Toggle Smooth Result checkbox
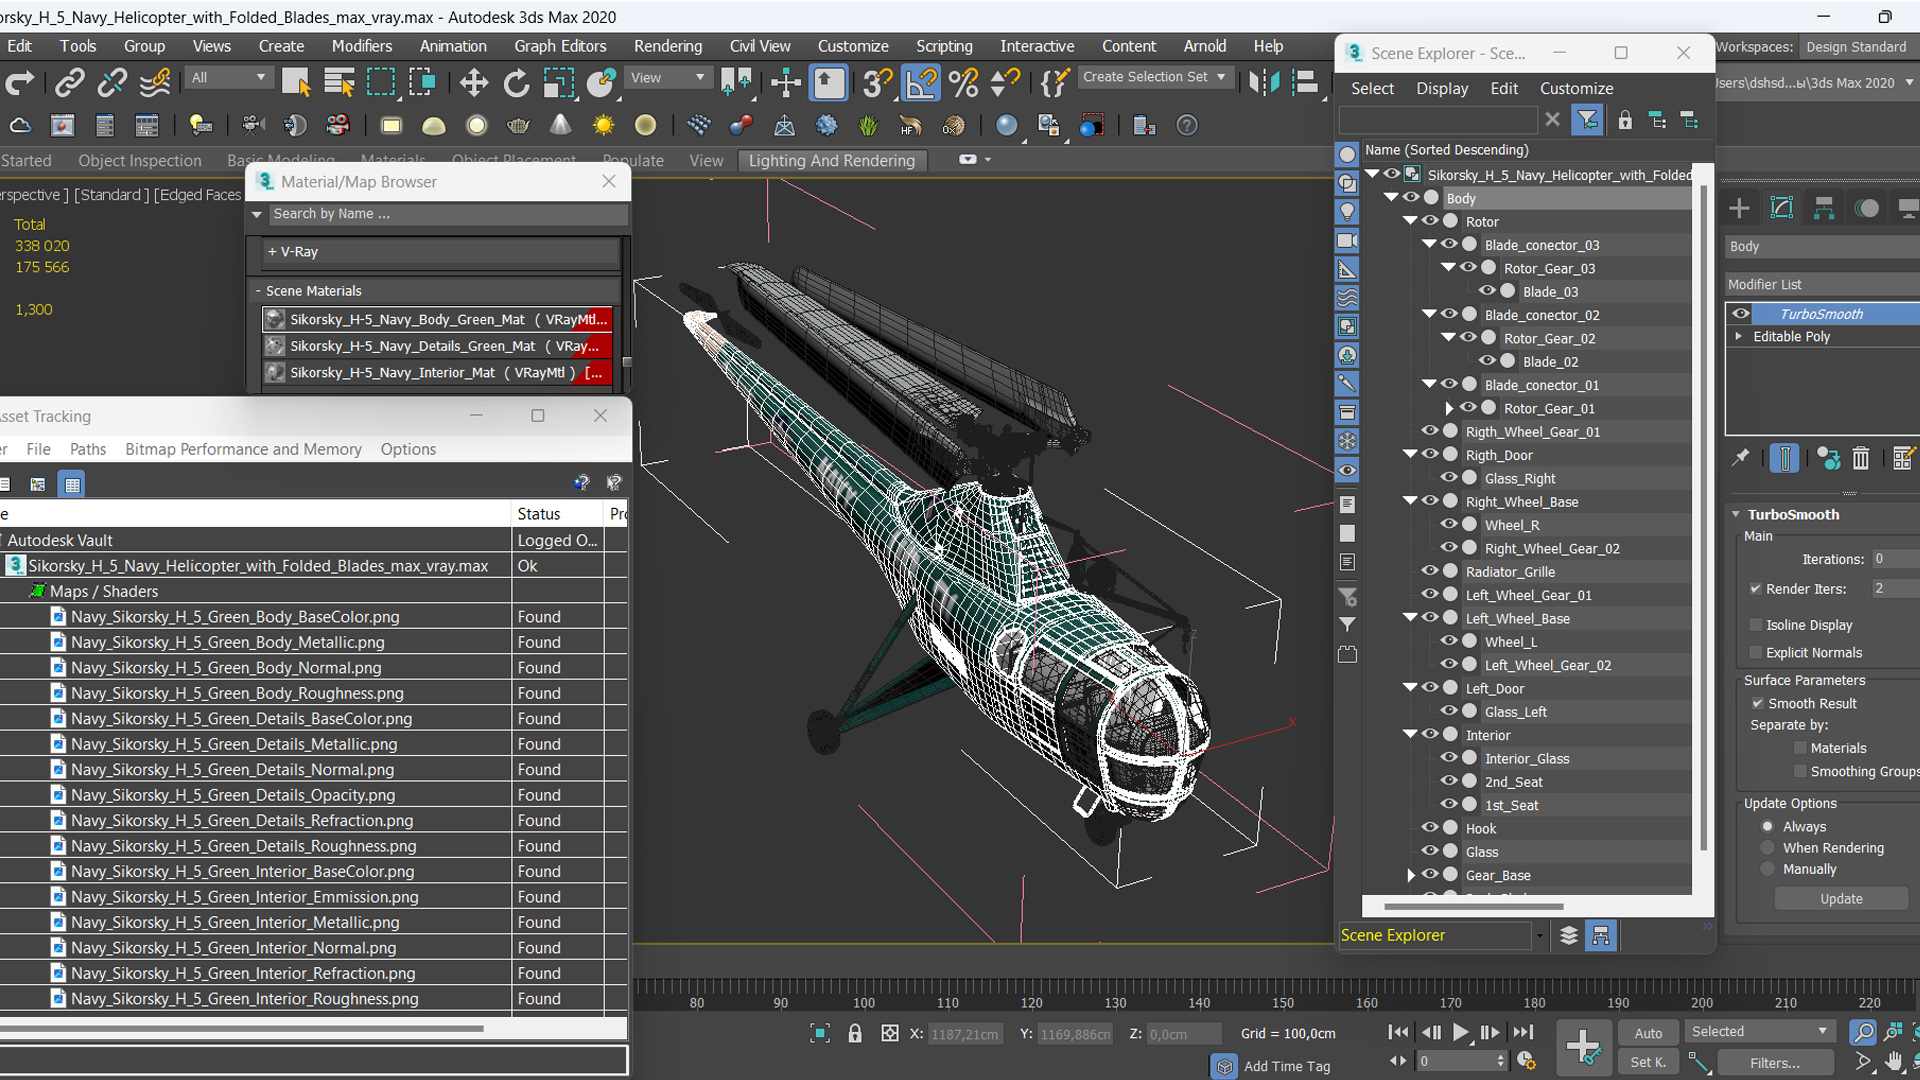The height and width of the screenshot is (1080, 1920). click(x=1757, y=704)
